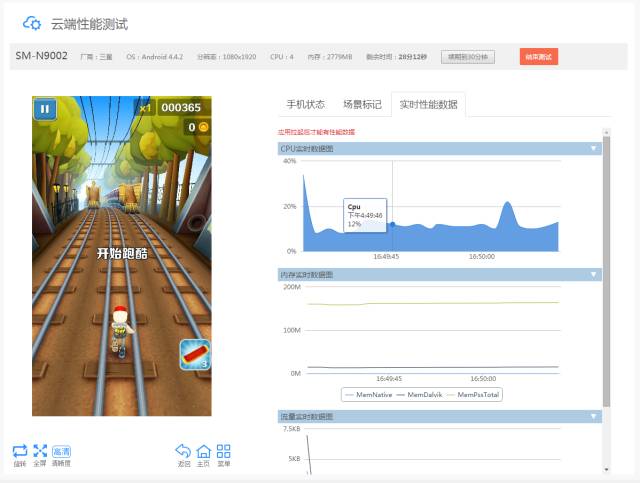Collapse the 流量实时数据图 section arrow
Viewport: 640px width, 483px height.
[x=593, y=416]
